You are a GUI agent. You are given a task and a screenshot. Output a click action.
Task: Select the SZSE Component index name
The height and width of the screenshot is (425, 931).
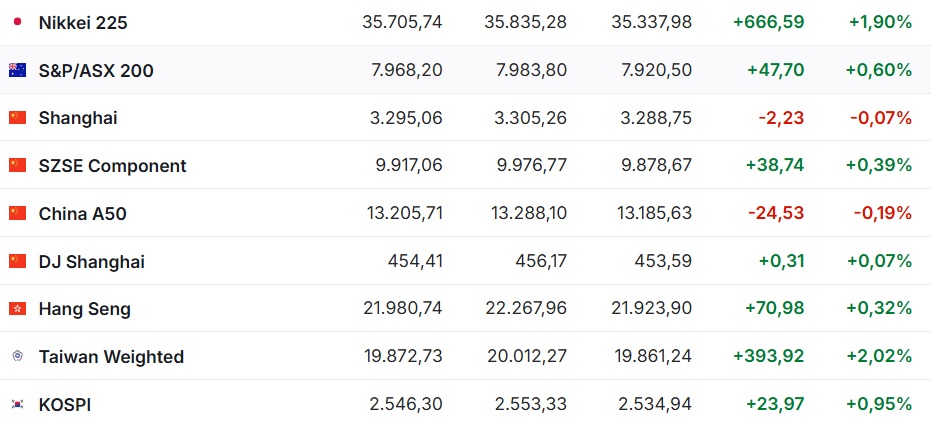[112, 166]
